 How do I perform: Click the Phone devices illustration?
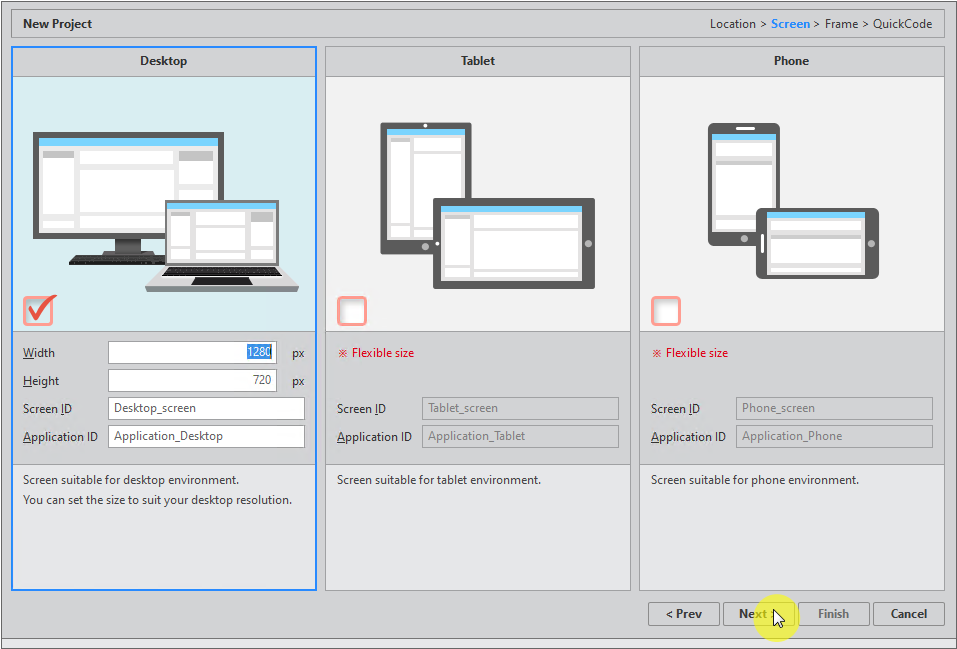tap(792, 200)
